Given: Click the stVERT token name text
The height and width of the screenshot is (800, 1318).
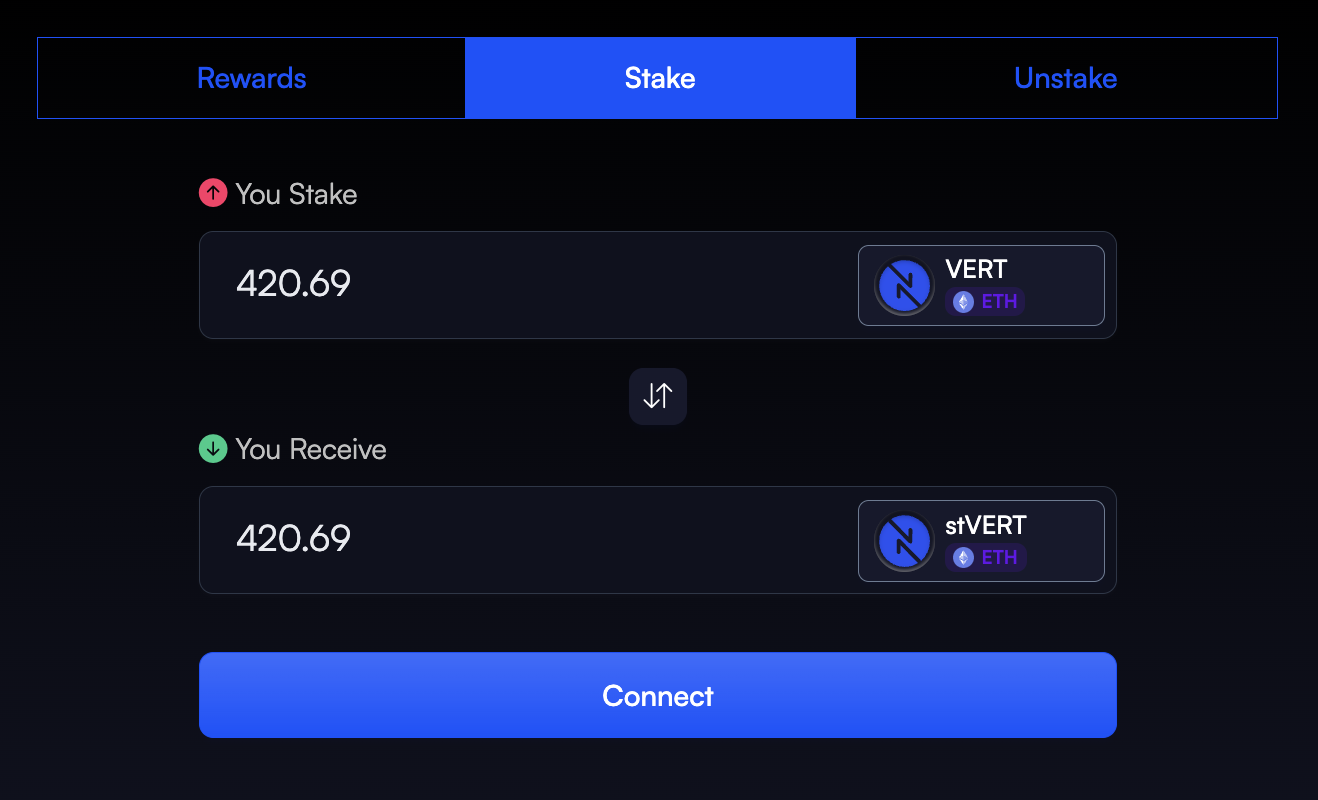Looking at the screenshot, I should (986, 525).
